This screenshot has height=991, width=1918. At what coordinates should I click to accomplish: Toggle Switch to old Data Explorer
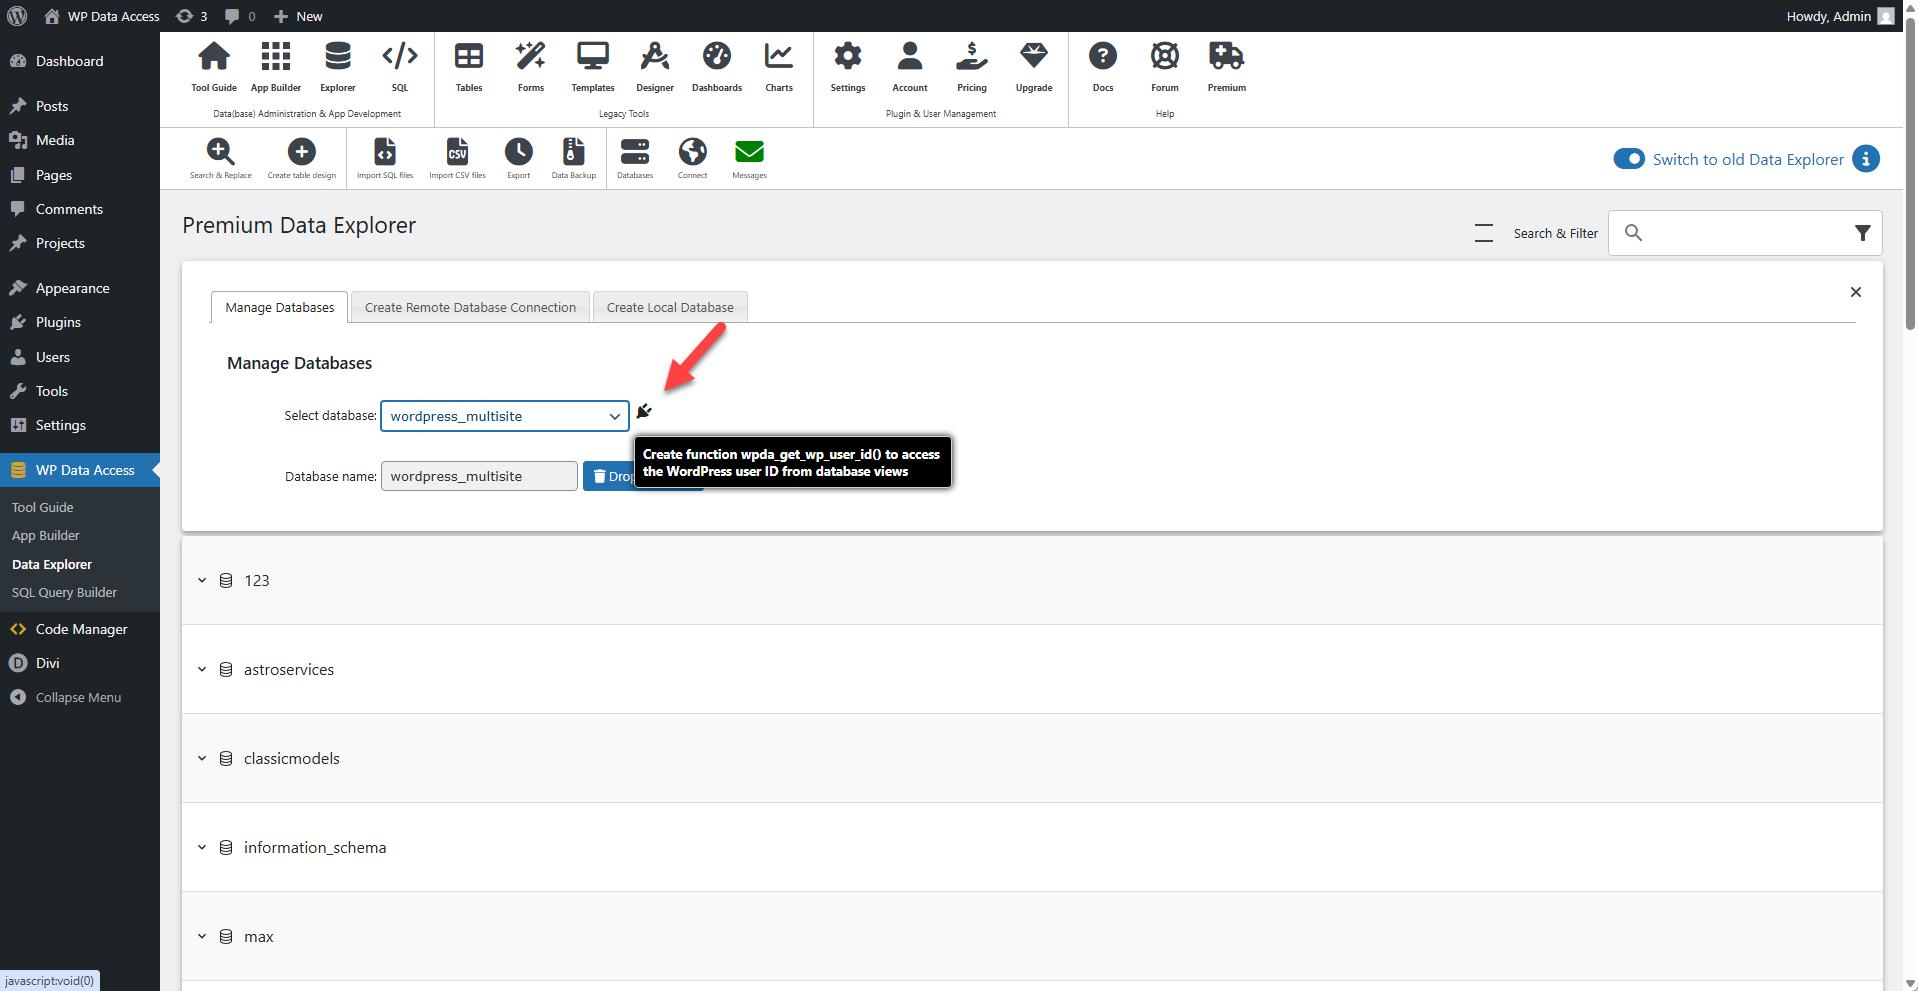pyautogui.click(x=1628, y=158)
